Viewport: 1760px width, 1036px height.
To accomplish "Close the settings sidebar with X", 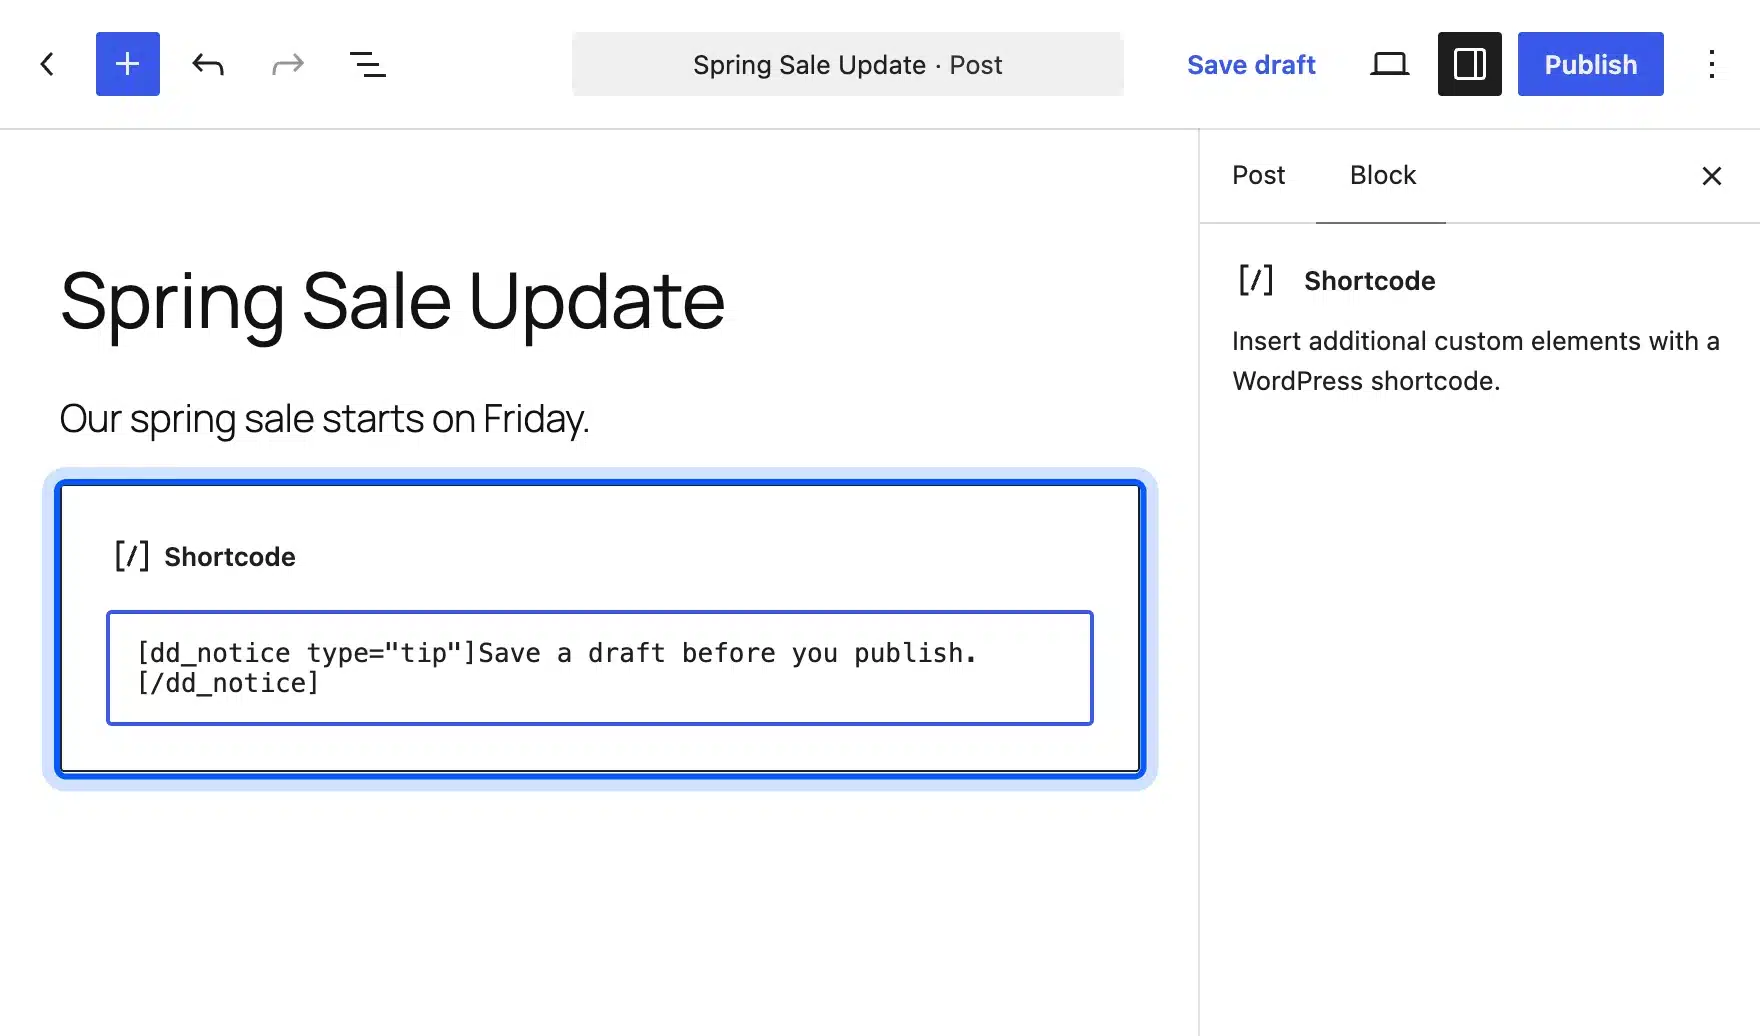I will pyautogui.click(x=1712, y=176).
